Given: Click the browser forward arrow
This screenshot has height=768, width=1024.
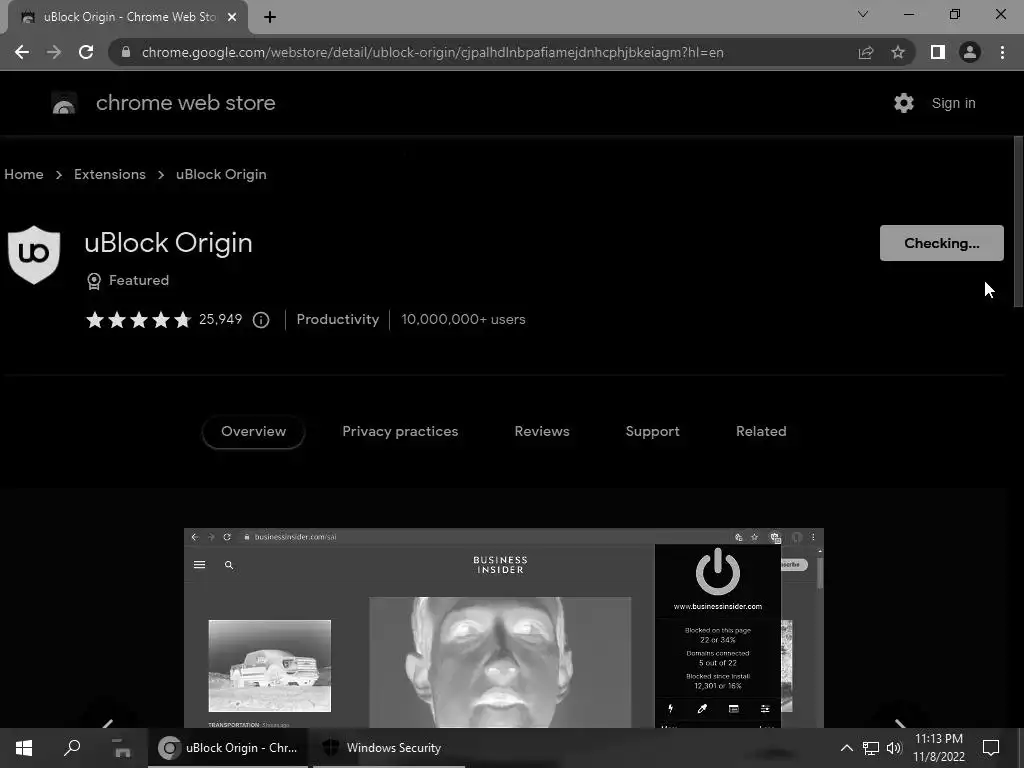Looking at the screenshot, I should (x=54, y=52).
